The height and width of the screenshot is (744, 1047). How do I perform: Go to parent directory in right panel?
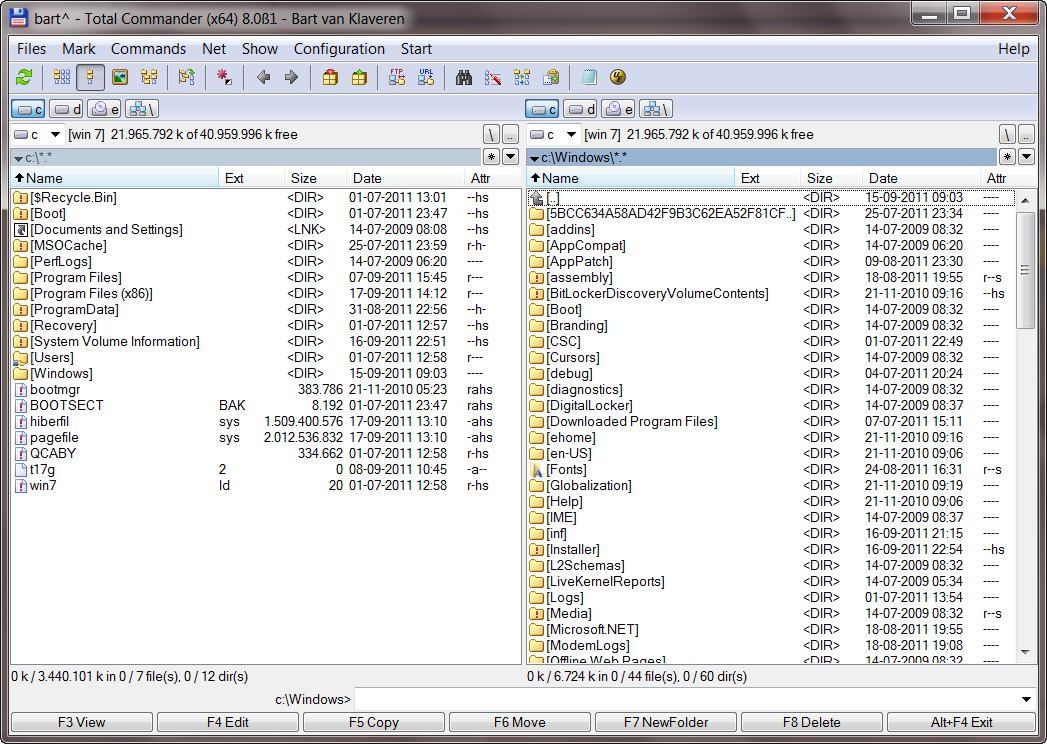pos(1026,135)
